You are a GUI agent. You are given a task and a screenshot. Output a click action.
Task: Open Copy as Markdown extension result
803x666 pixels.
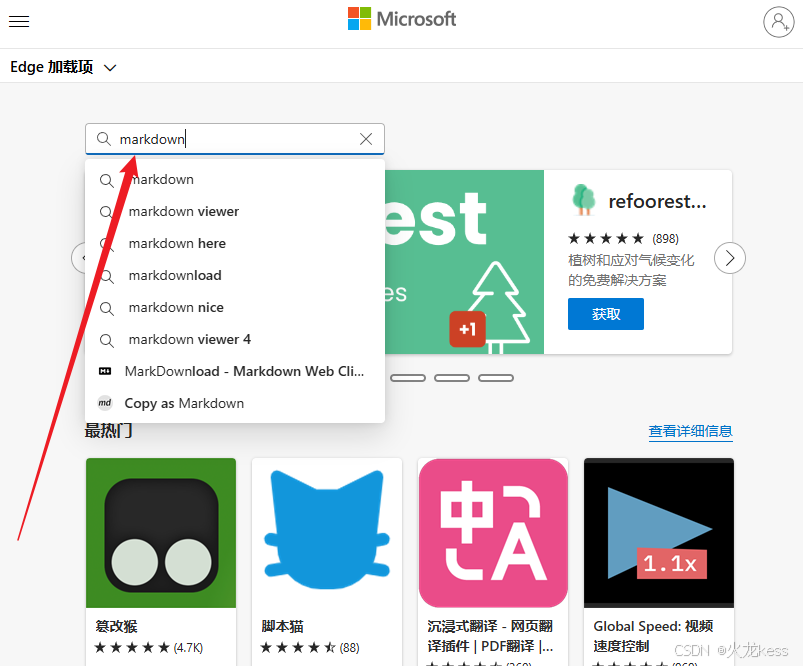tap(235, 403)
